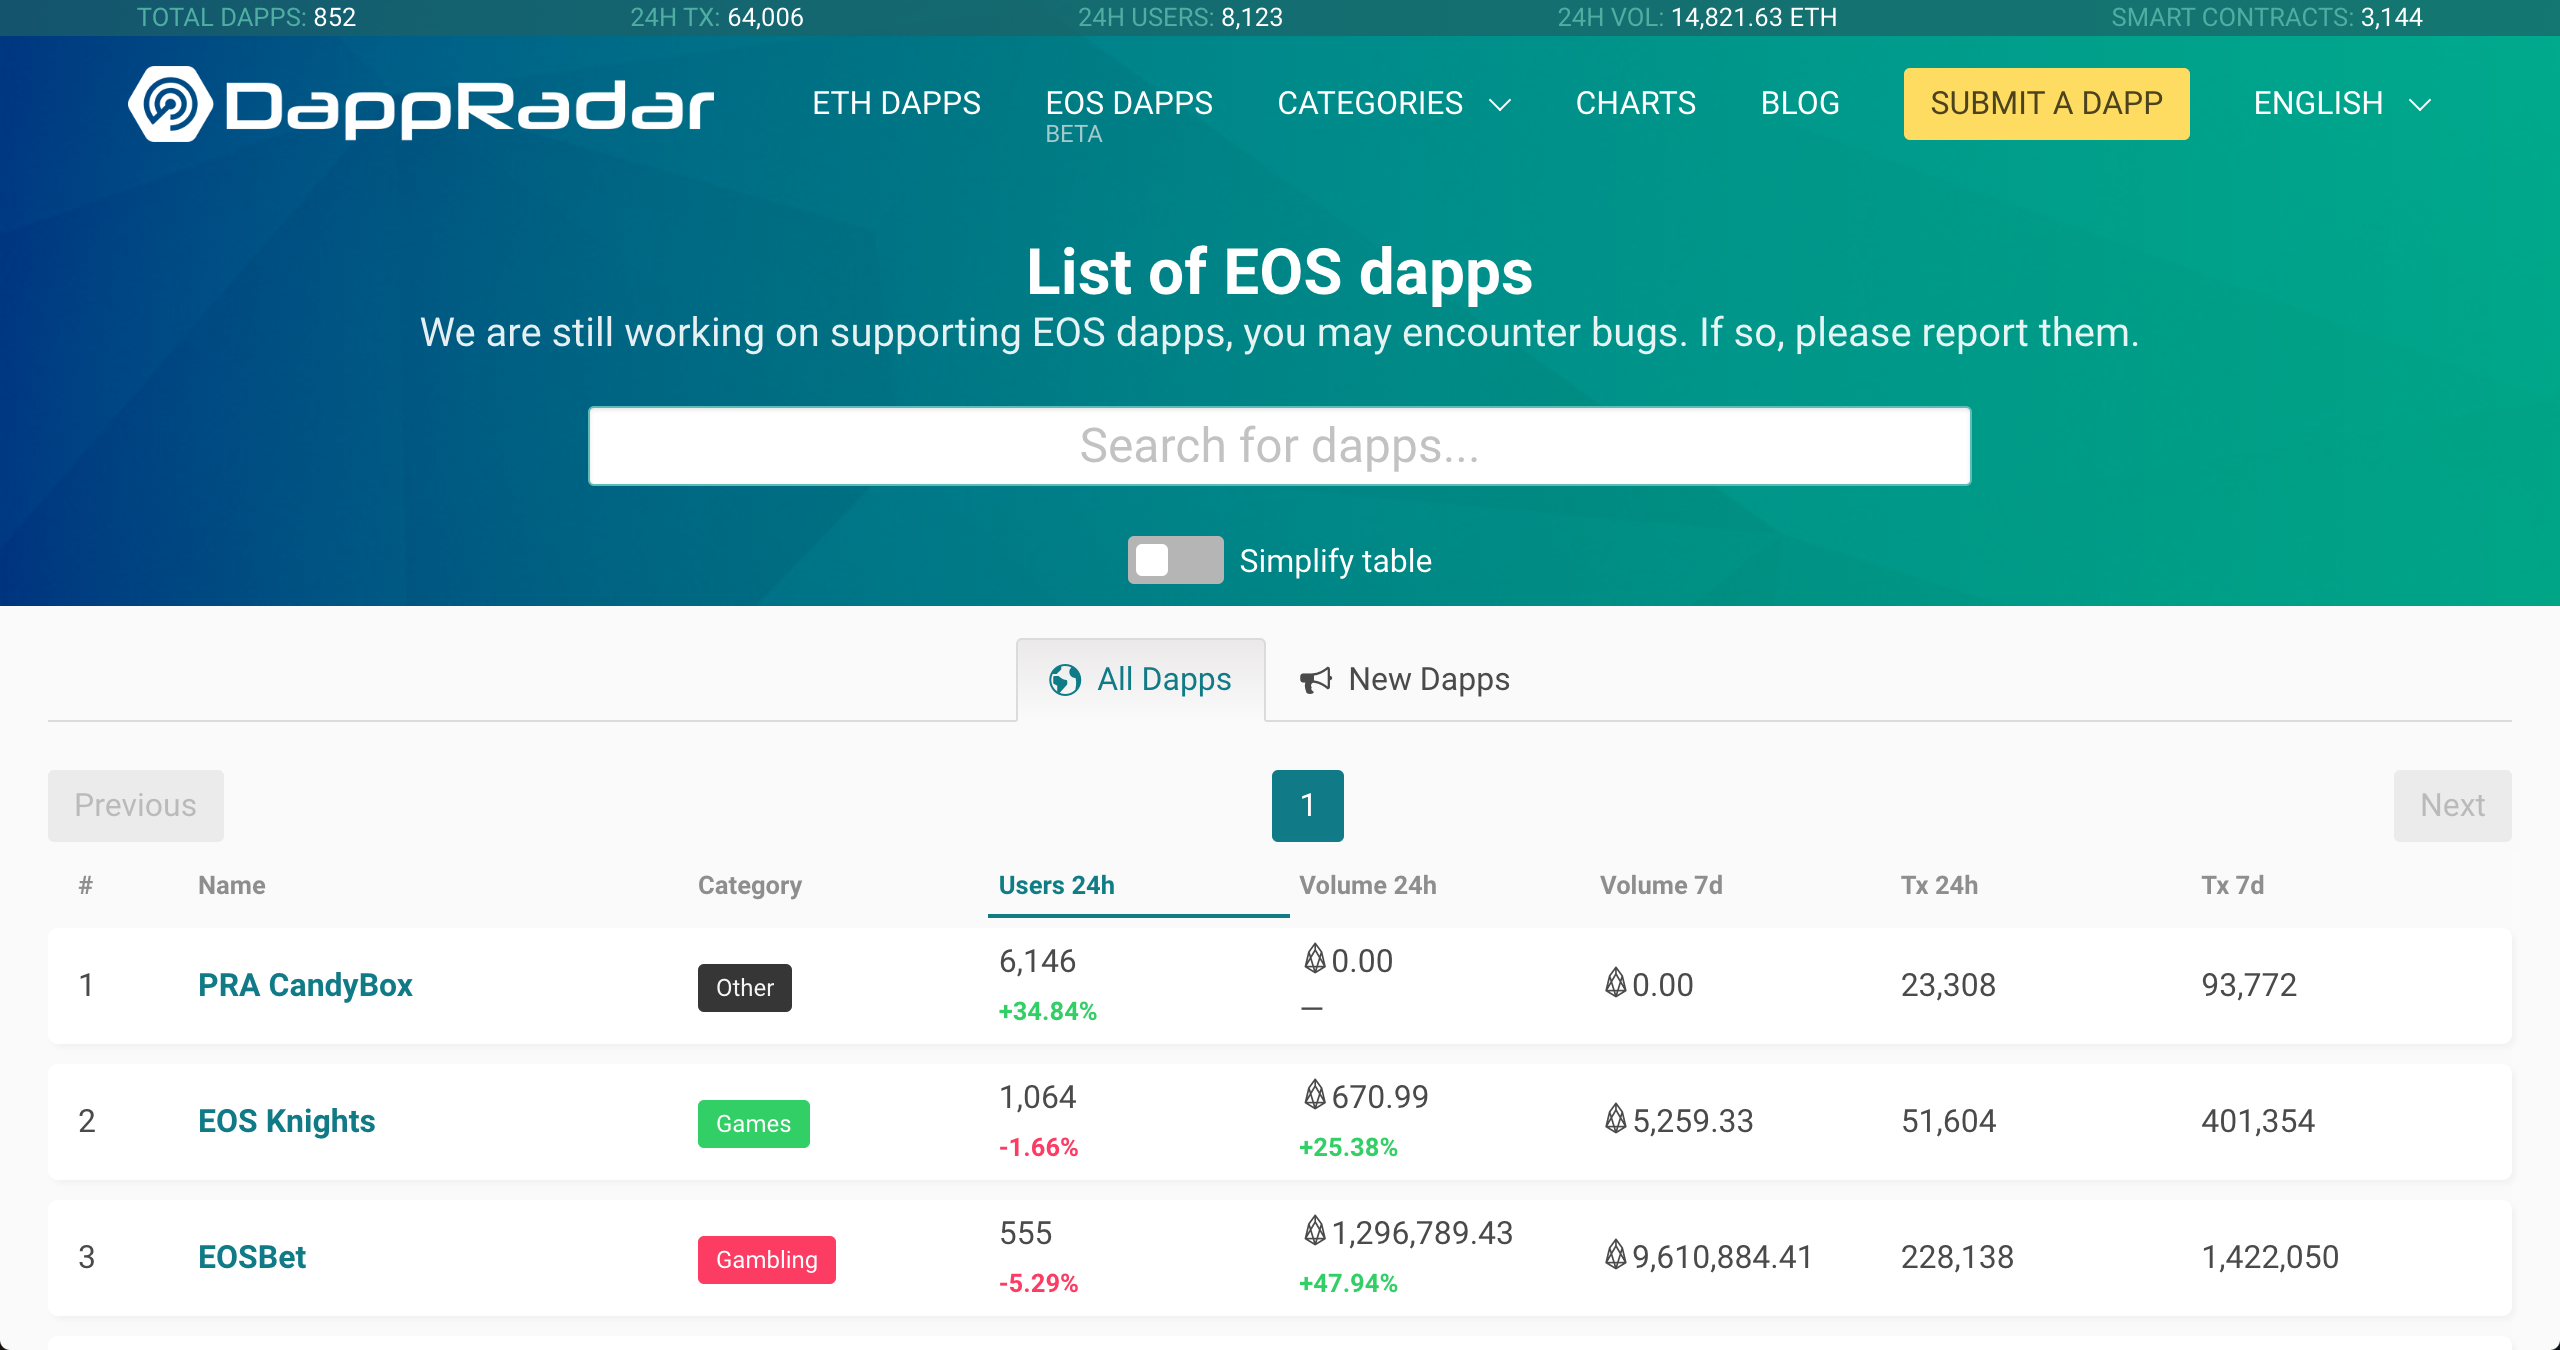Image resolution: width=2560 pixels, height=1350 pixels.
Task: Click EOS symbol in PRA CandyBox Volume 7d cell
Action: tap(1616, 983)
